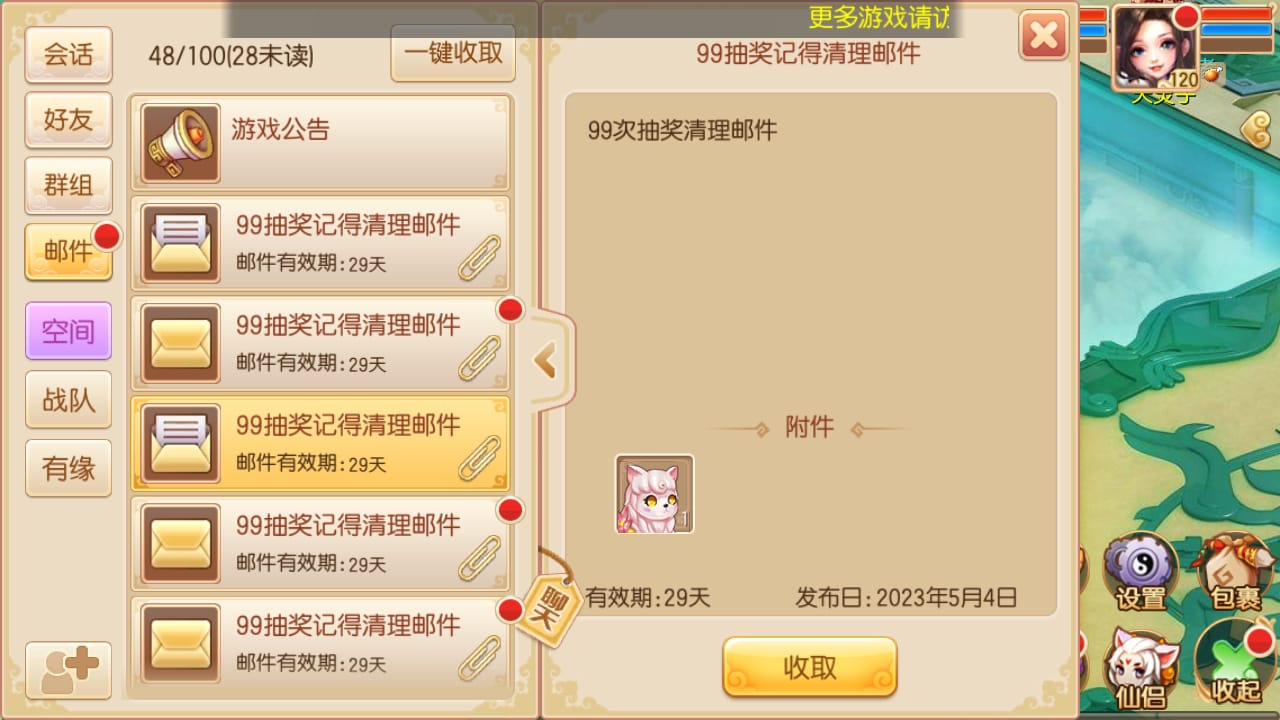Collapse the panel with the left arrow
1280x720 pixels.
click(x=547, y=360)
